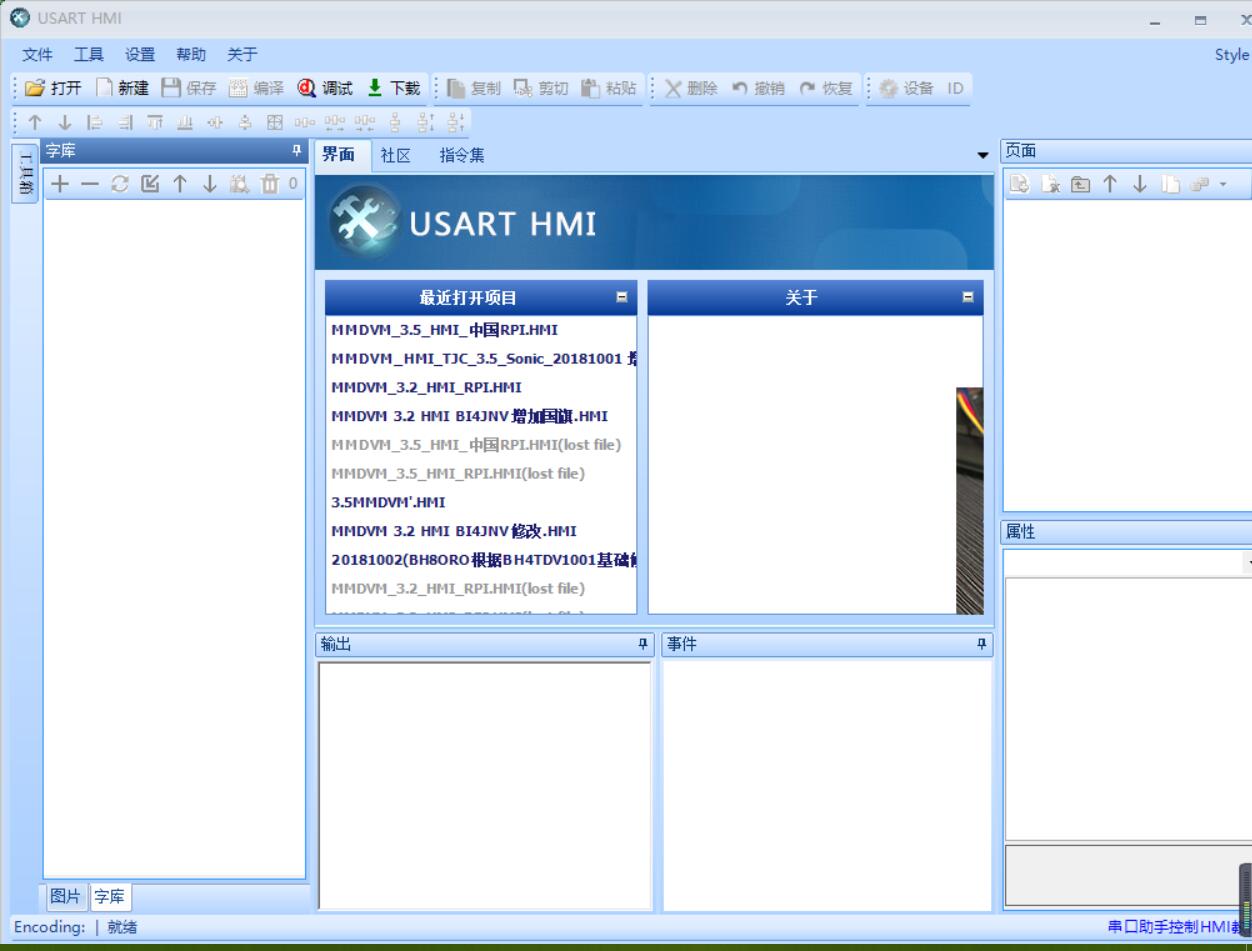The image size is (1252, 951).
Task: Collapse the 关于 panel
Action: tap(968, 297)
